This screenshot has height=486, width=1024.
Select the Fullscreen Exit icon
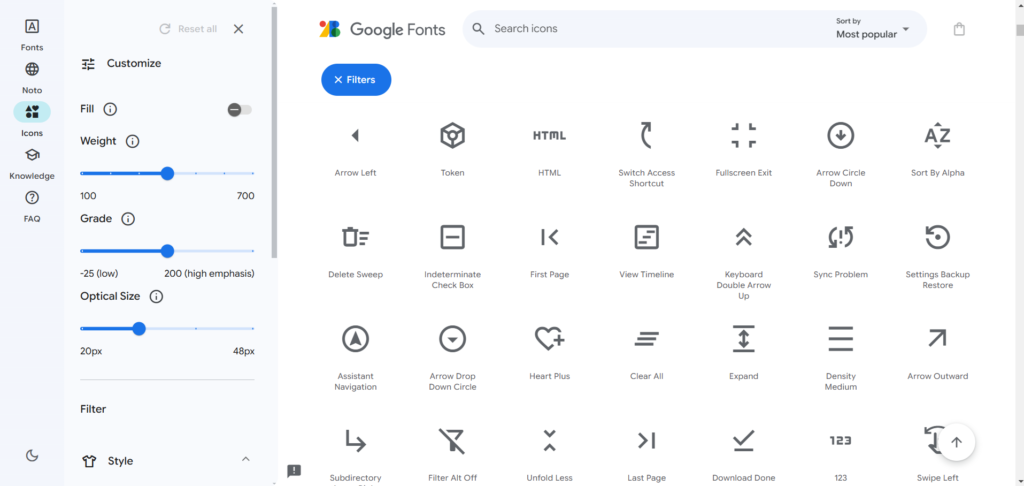point(743,136)
